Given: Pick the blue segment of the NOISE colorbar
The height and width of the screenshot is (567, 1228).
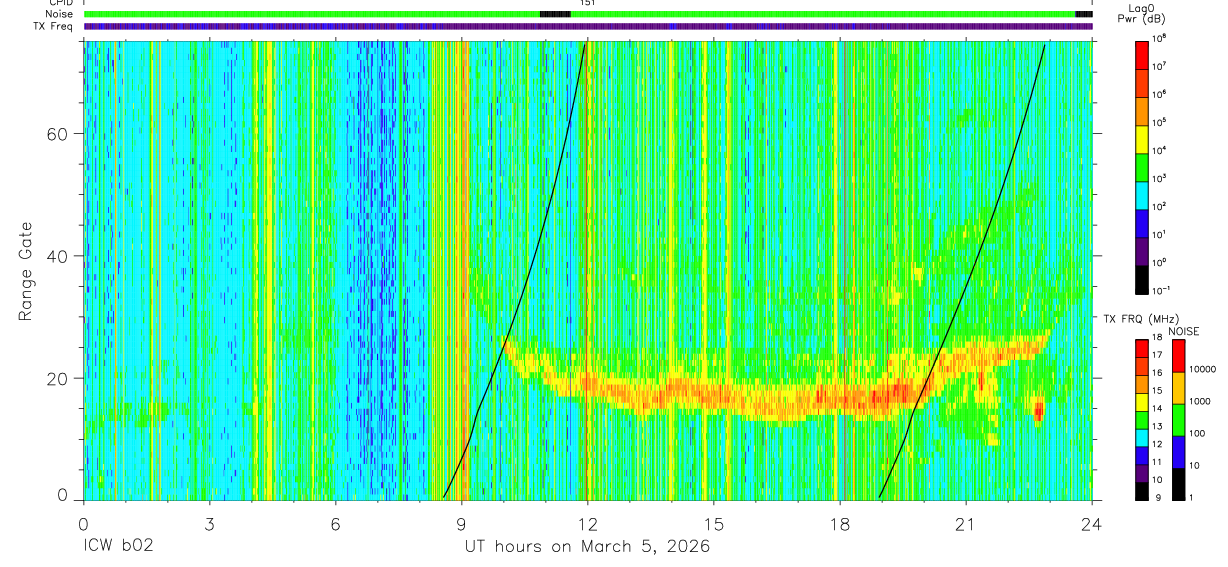Looking at the screenshot, I should point(1178,452).
